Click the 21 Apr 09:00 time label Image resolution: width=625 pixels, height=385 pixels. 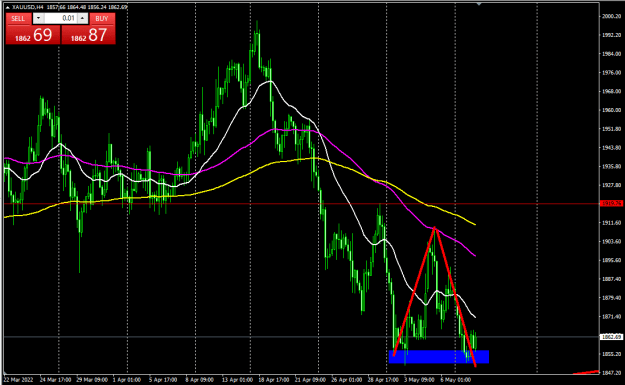click(x=310, y=380)
